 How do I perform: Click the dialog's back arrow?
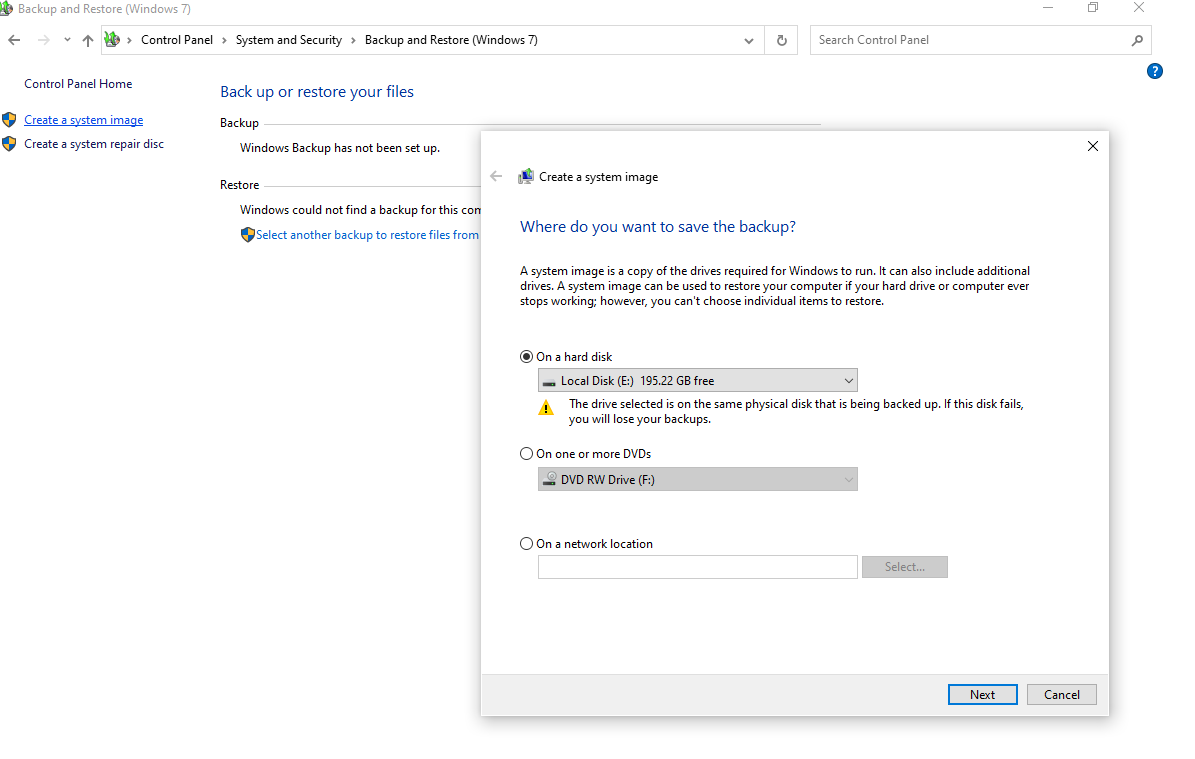pyautogui.click(x=496, y=176)
